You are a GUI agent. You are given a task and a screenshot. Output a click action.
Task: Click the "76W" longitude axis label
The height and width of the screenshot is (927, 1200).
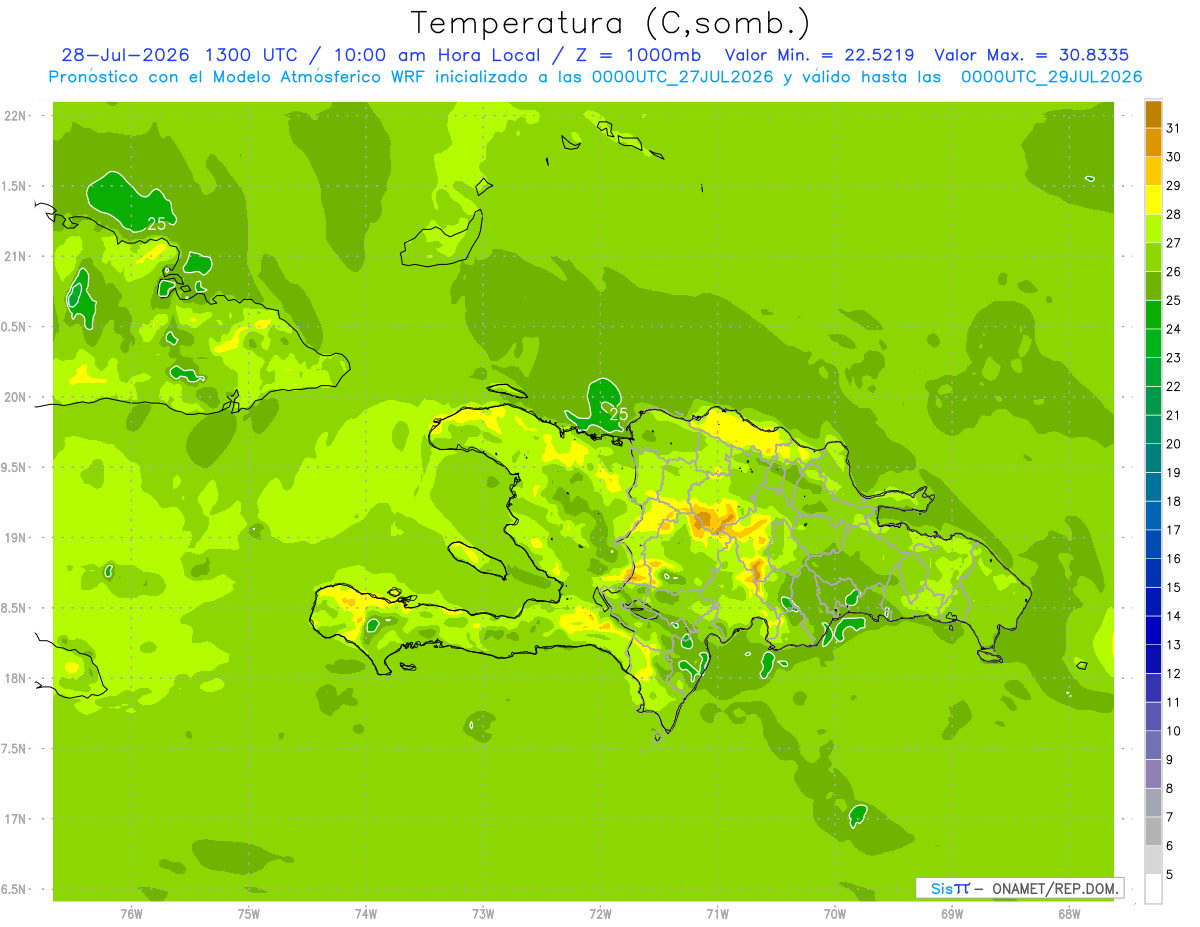pos(131,914)
